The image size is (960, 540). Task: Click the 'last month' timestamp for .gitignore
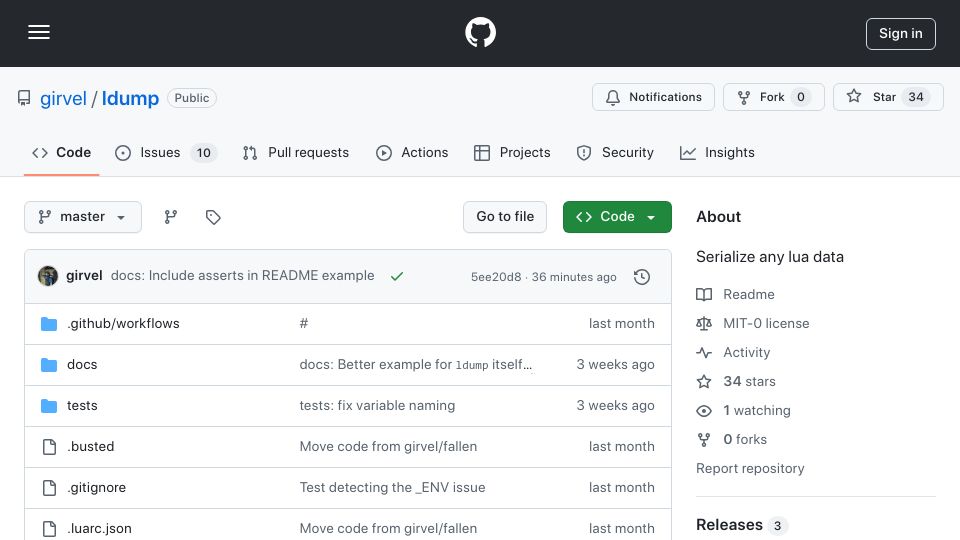tap(621, 487)
